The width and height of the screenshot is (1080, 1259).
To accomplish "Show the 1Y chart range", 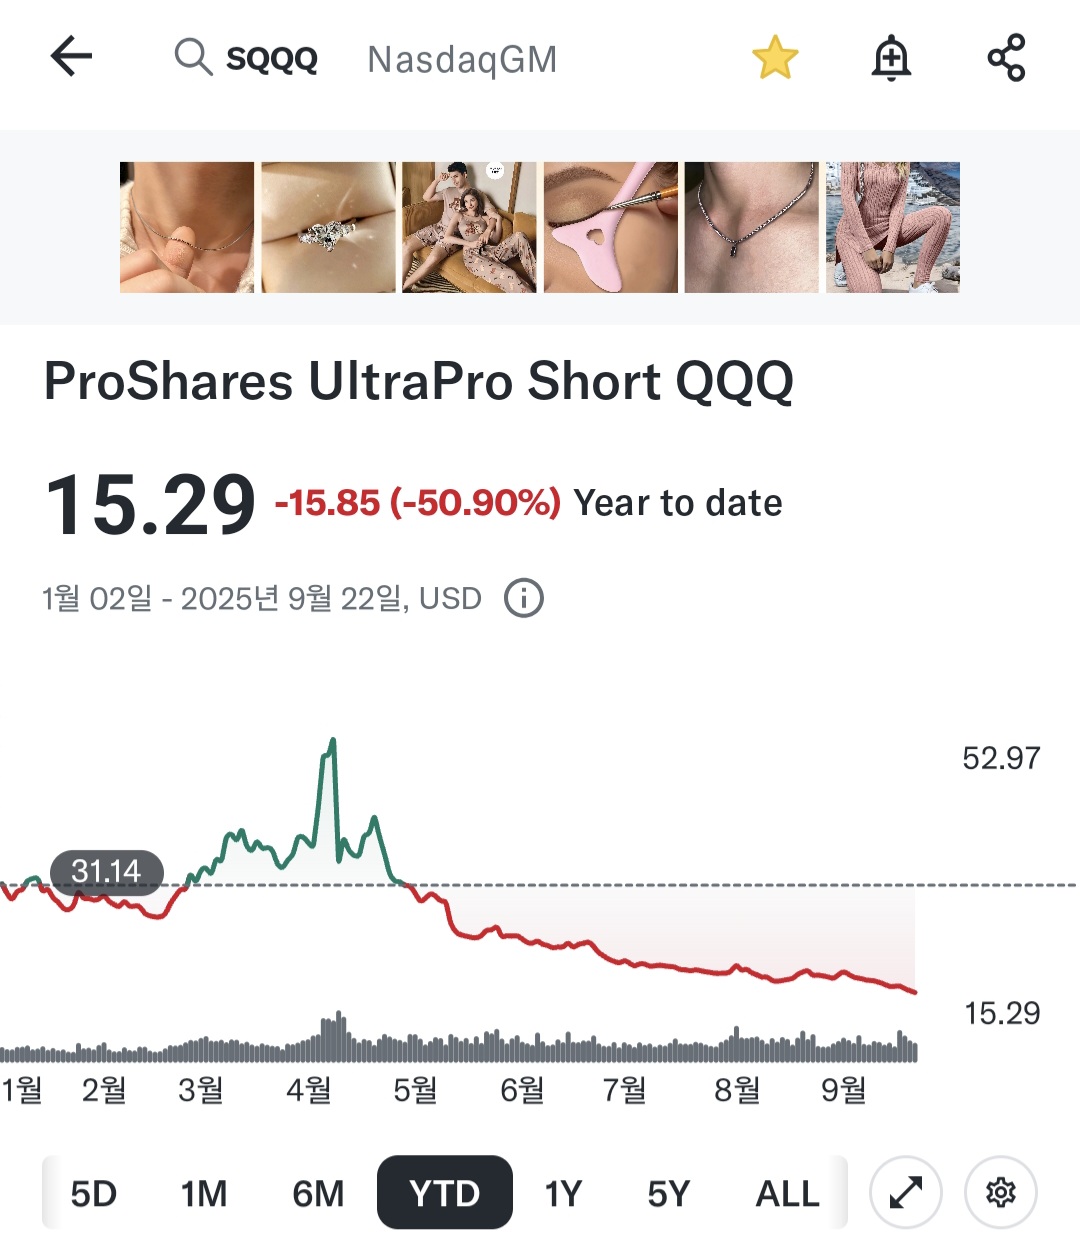I will click(x=563, y=1193).
